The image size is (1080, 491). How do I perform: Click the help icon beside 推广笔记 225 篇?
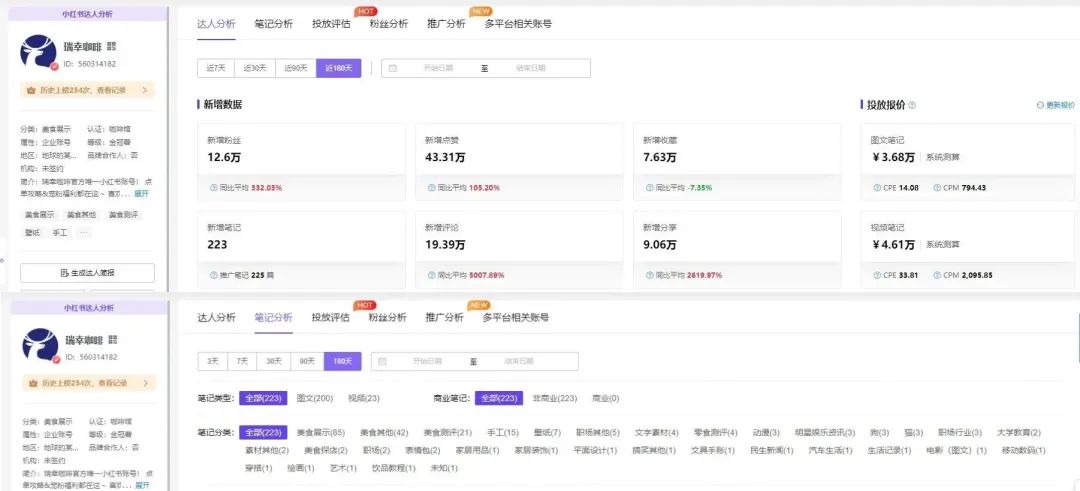213,275
